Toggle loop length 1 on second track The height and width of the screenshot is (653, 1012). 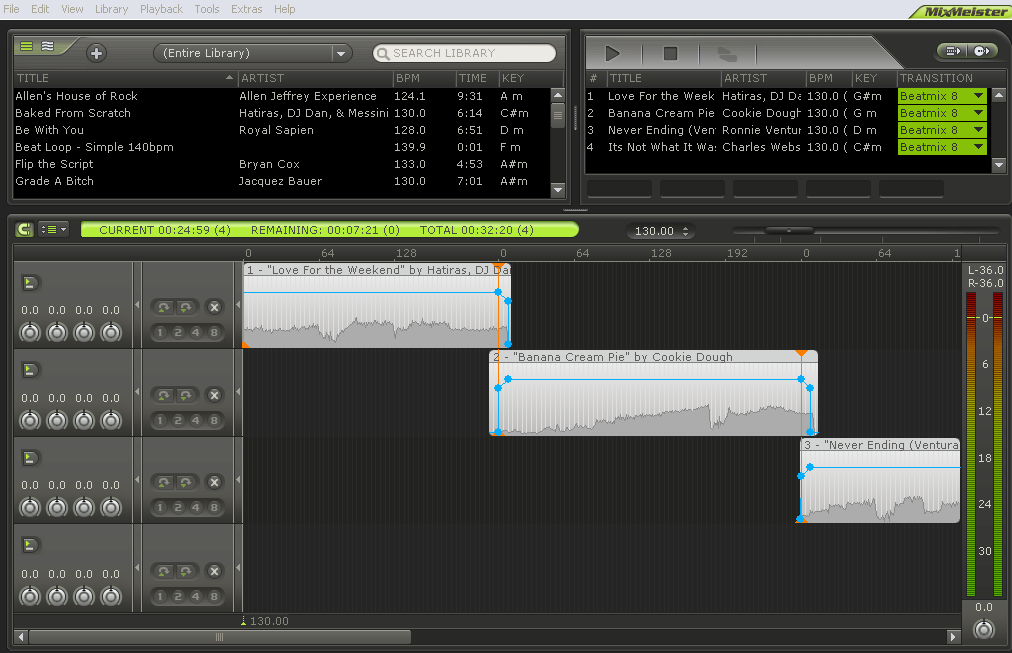[x=160, y=421]
